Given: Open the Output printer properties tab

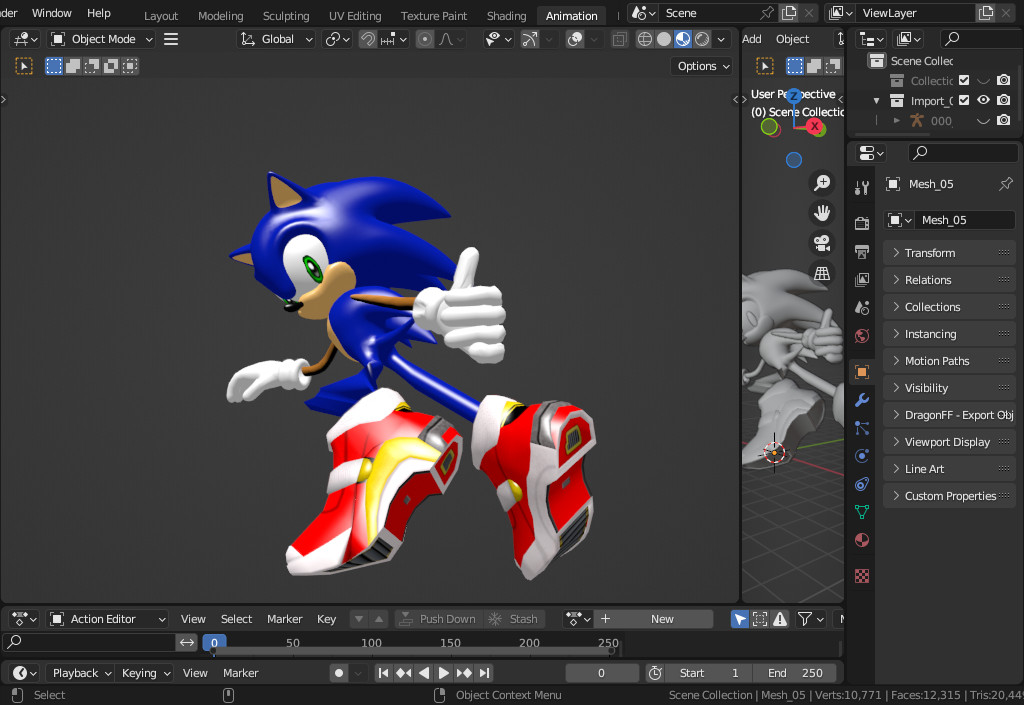Looking at the screenshot, I should pos(861,251).
